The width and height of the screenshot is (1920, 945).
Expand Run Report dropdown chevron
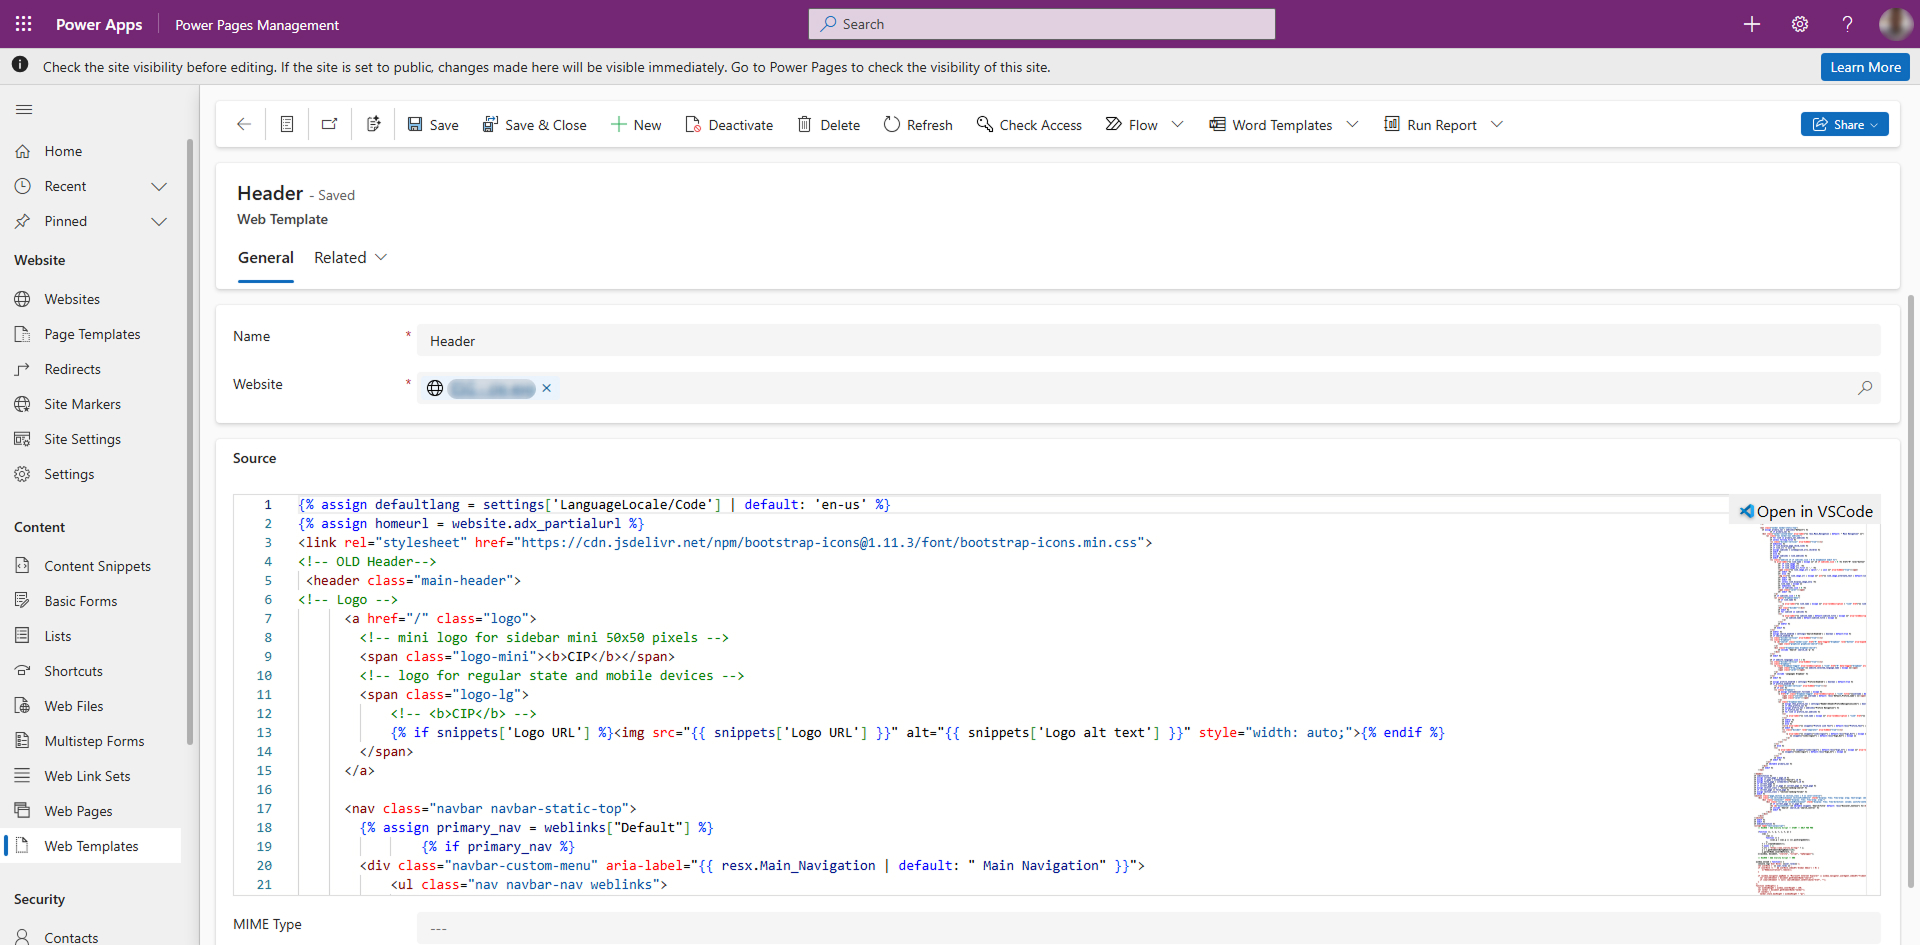1497,125
